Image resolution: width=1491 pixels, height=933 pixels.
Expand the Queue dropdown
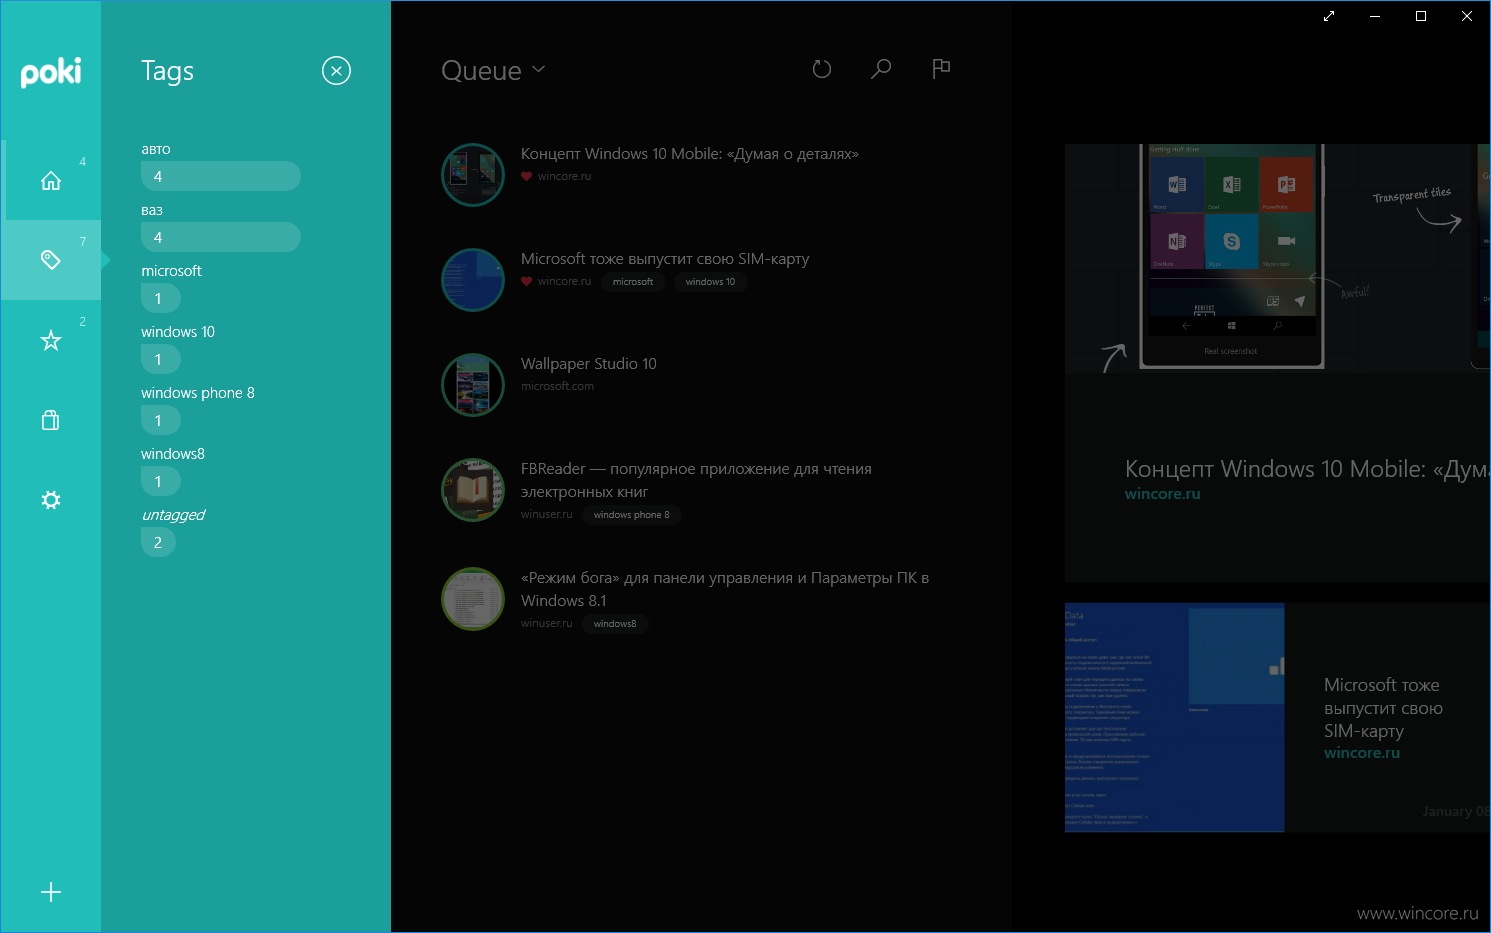(493, 71)
